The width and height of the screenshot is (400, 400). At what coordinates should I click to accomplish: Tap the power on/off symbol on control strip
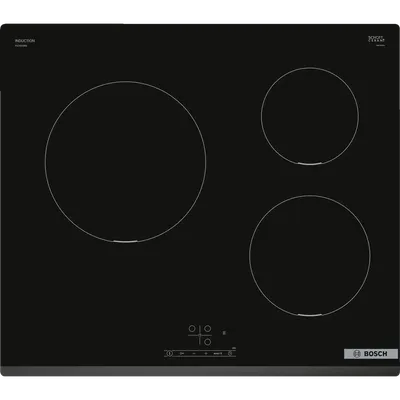tap(170, 353)
